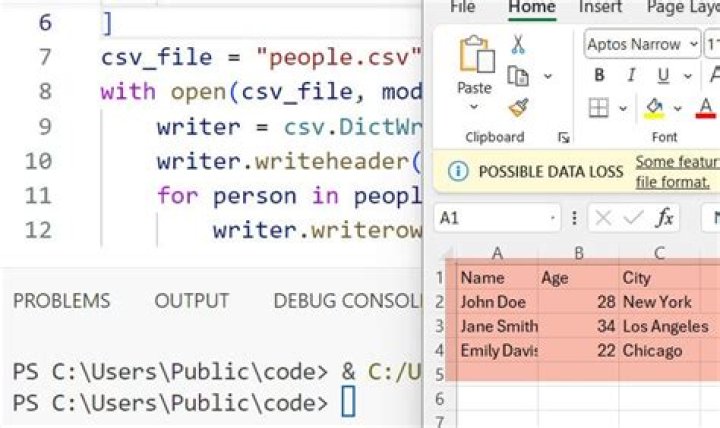Viewport: 720px width, 428px height.
Task: Click the Select All corner triangle
Action: tap(448, 253)
